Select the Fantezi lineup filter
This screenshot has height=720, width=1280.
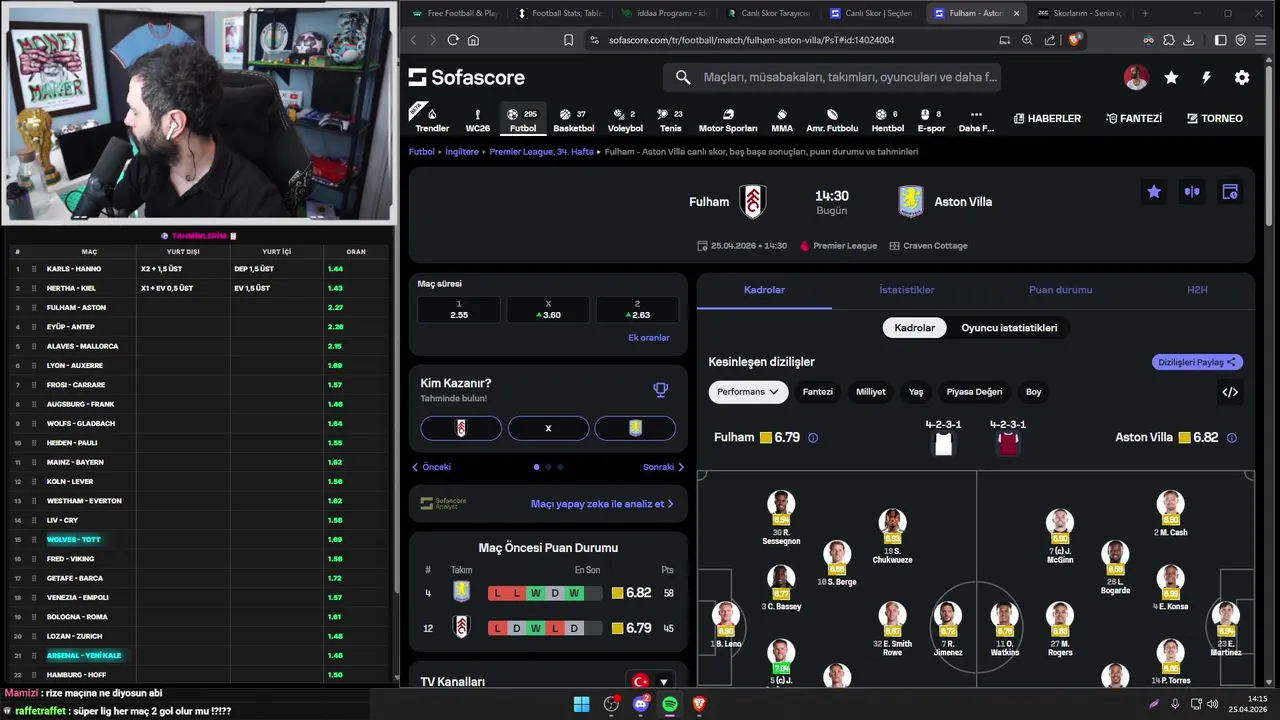click(817, 392)
